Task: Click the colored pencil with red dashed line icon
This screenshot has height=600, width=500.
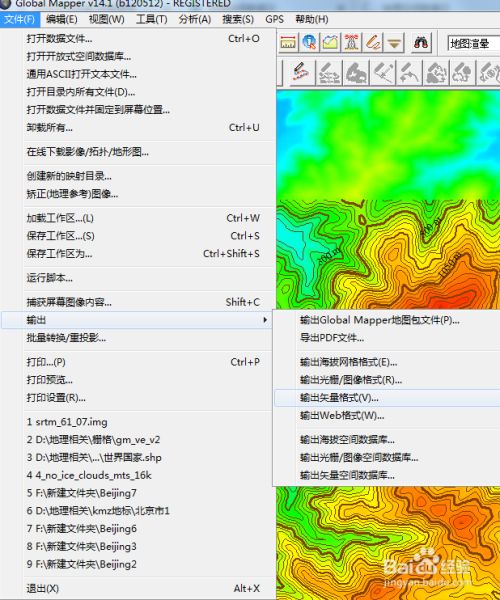Action: point(301,73)
